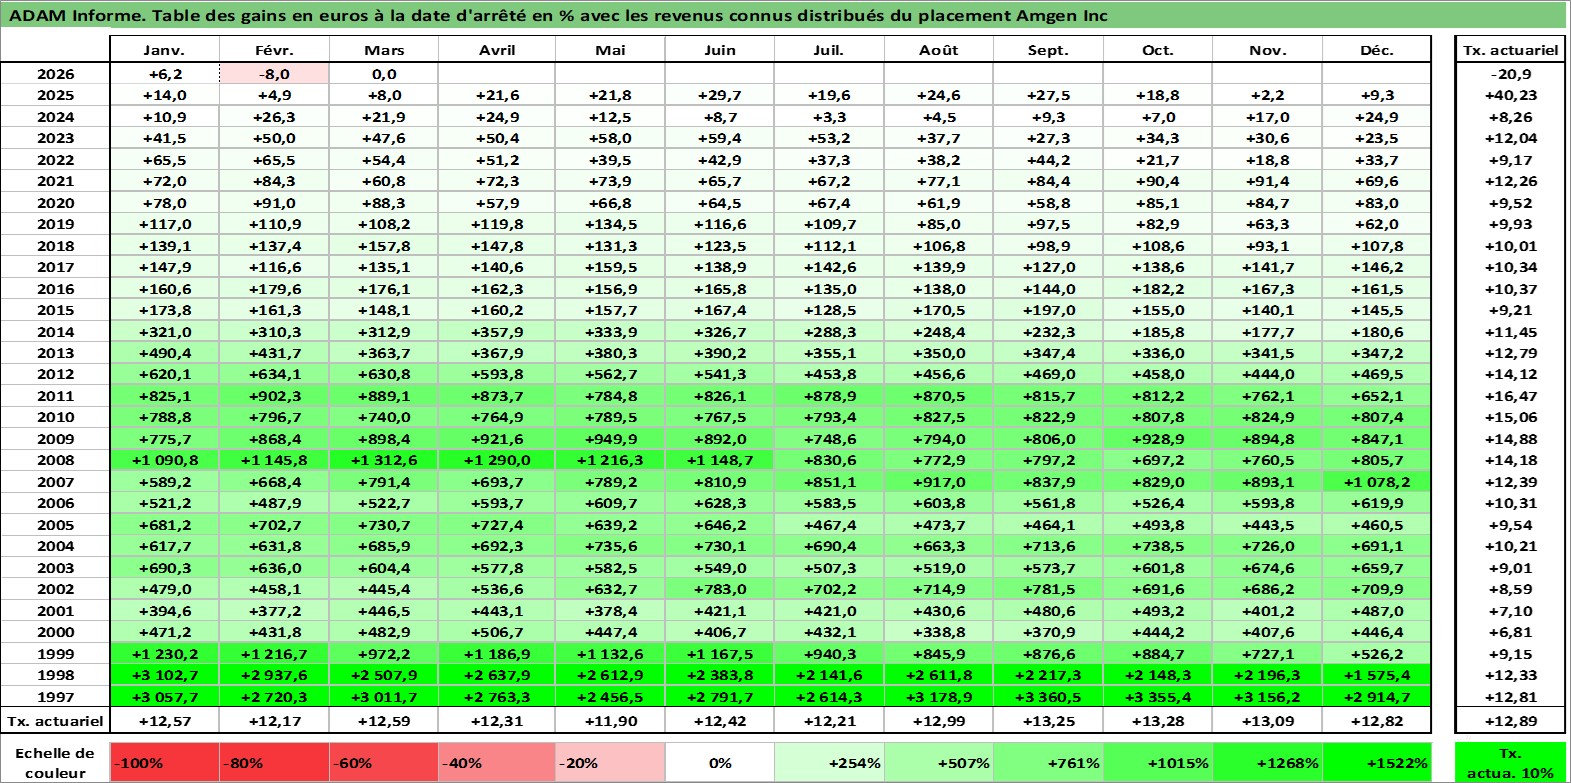1571x783 pixels.
Task: Click the +1 312,6 cell for March 2008
Action: point(384,460)
